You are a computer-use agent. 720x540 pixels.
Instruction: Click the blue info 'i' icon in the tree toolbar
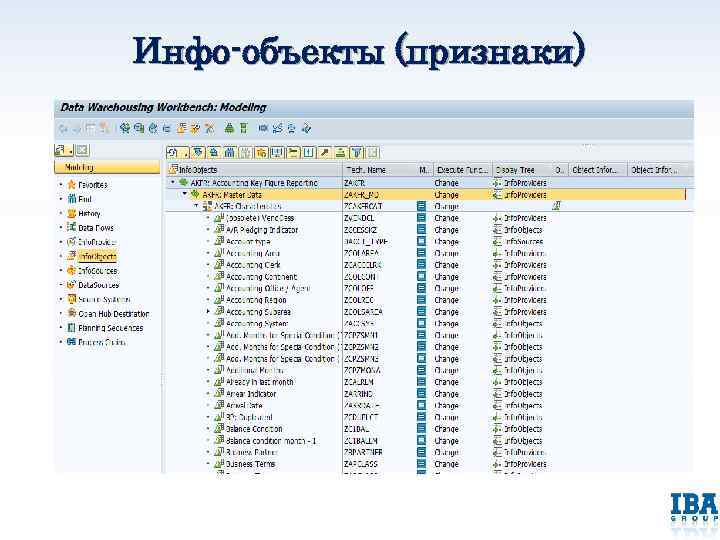309,152
